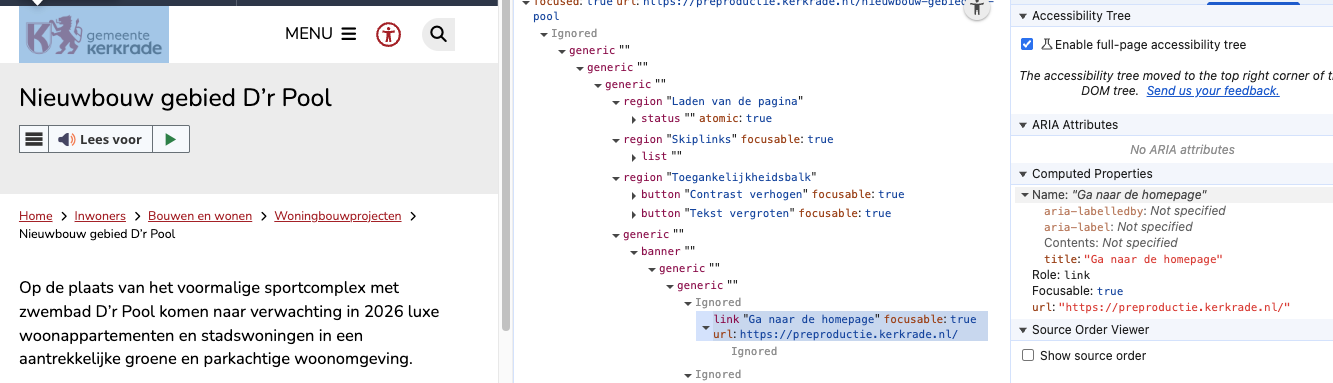Viewport: 1333px width, 383px height.
Task: Click the Send us your feedback link
Action: pos(1213,91)
